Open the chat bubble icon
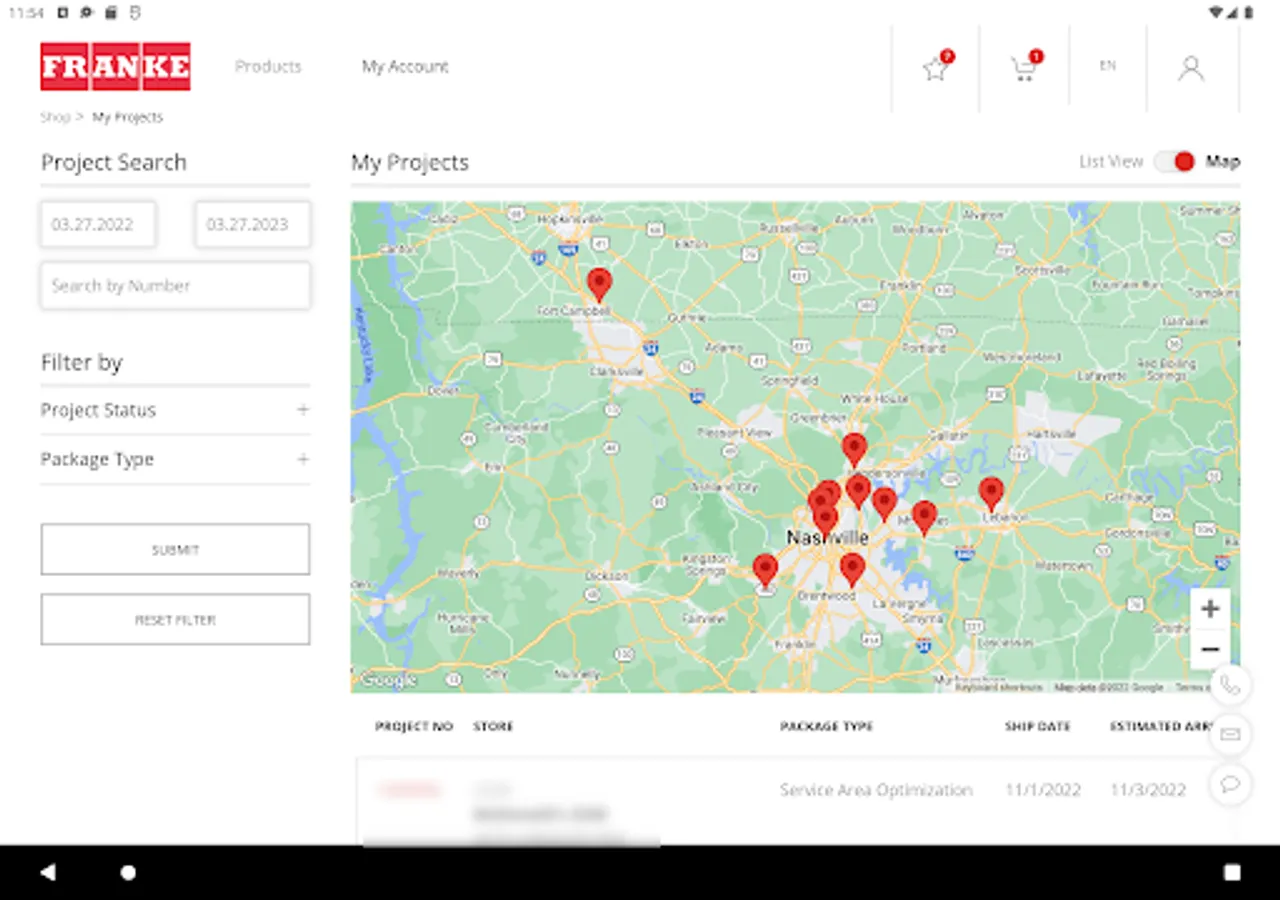Screen dimensions: 1280x900 (1230, 785)
